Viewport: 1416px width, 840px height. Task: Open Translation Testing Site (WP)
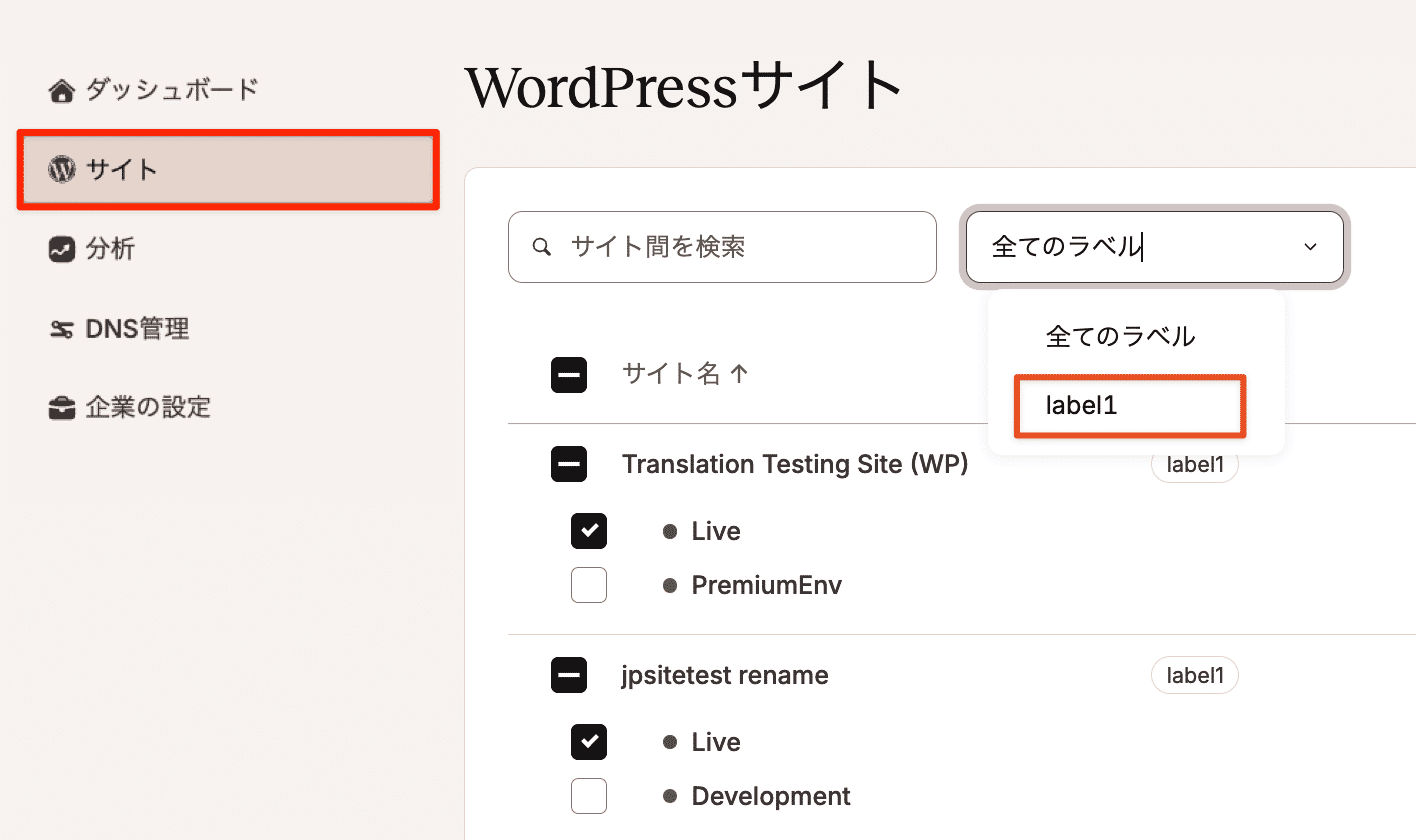click(795, 464)
